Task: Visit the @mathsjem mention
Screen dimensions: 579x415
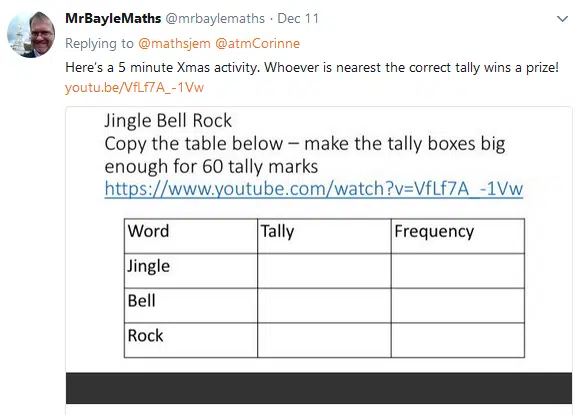Action: (174, 44)
